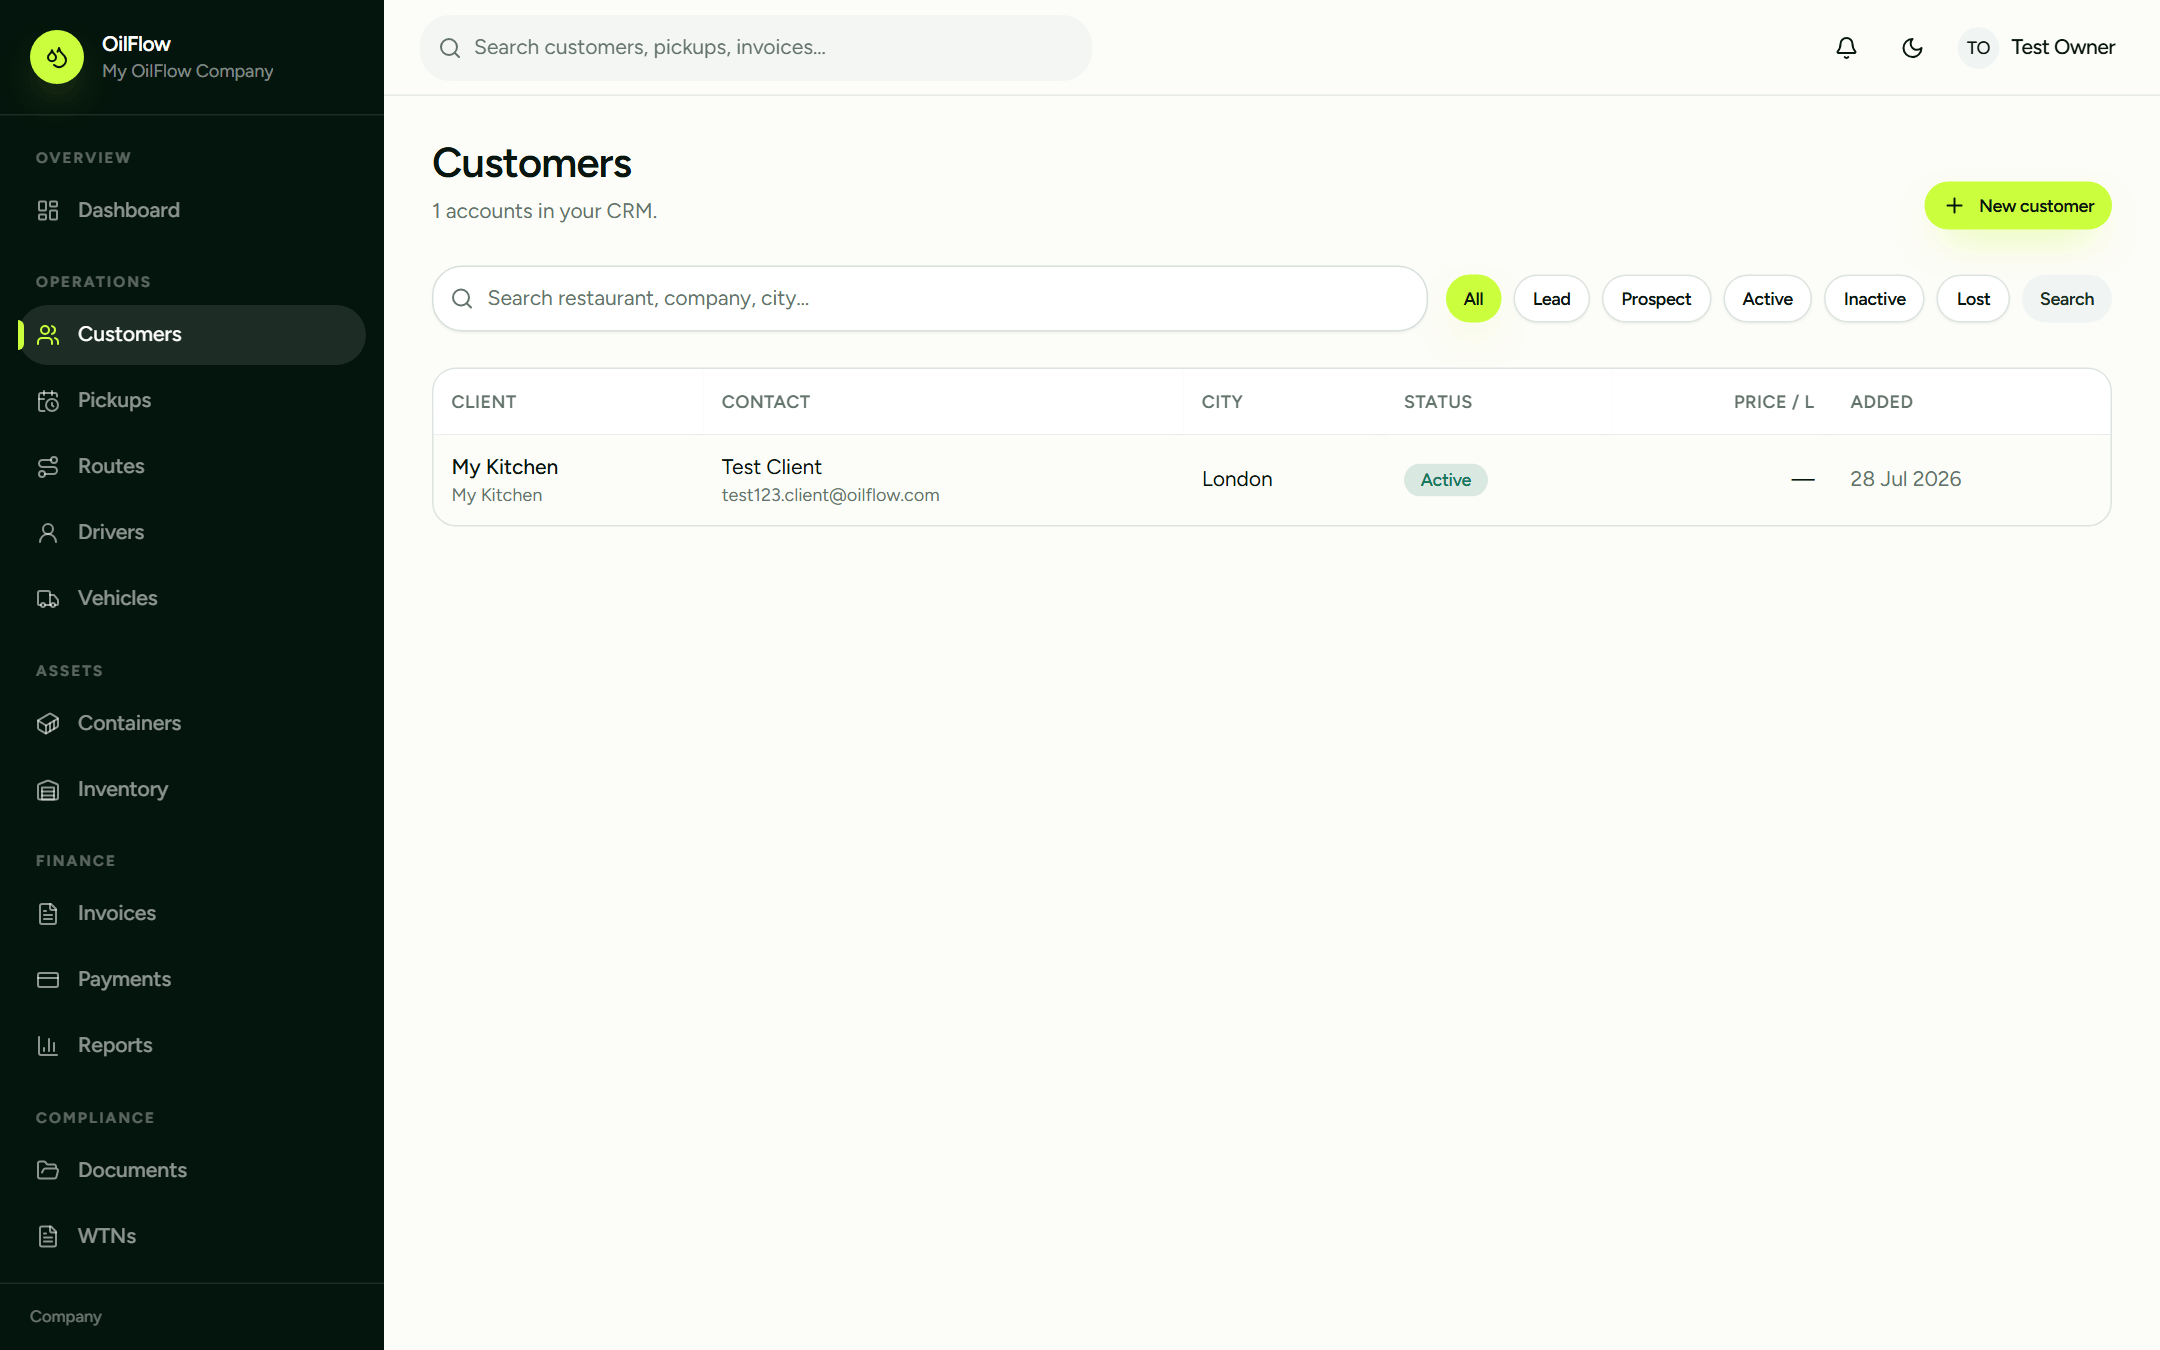Click the Invoices document icon
The width and height of the screenshot is (2160, 1350).
48,913
